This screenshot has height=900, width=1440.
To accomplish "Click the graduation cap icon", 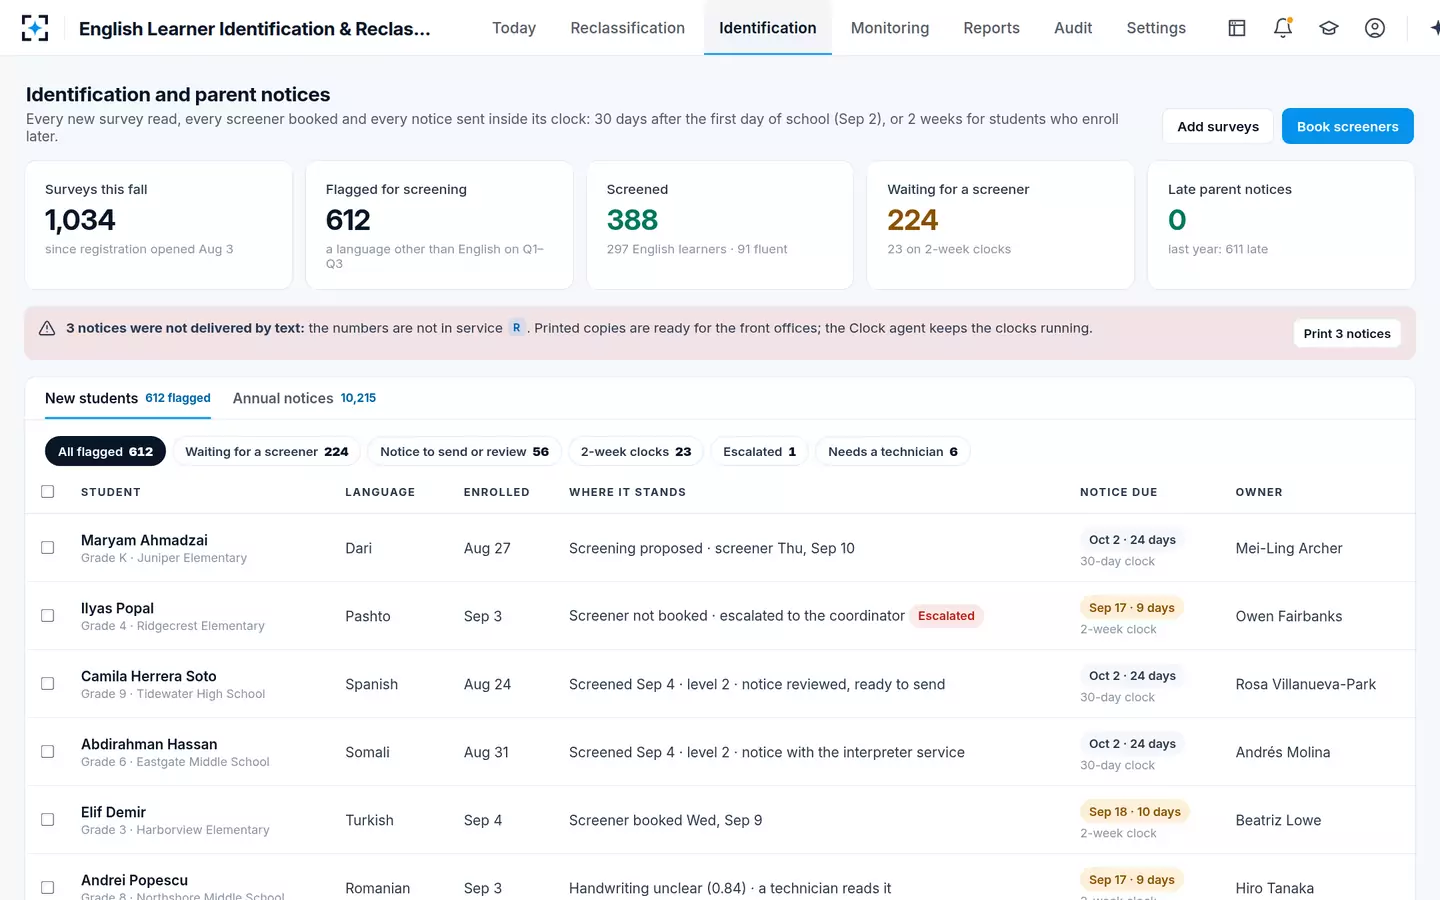I will point(1329,28).
